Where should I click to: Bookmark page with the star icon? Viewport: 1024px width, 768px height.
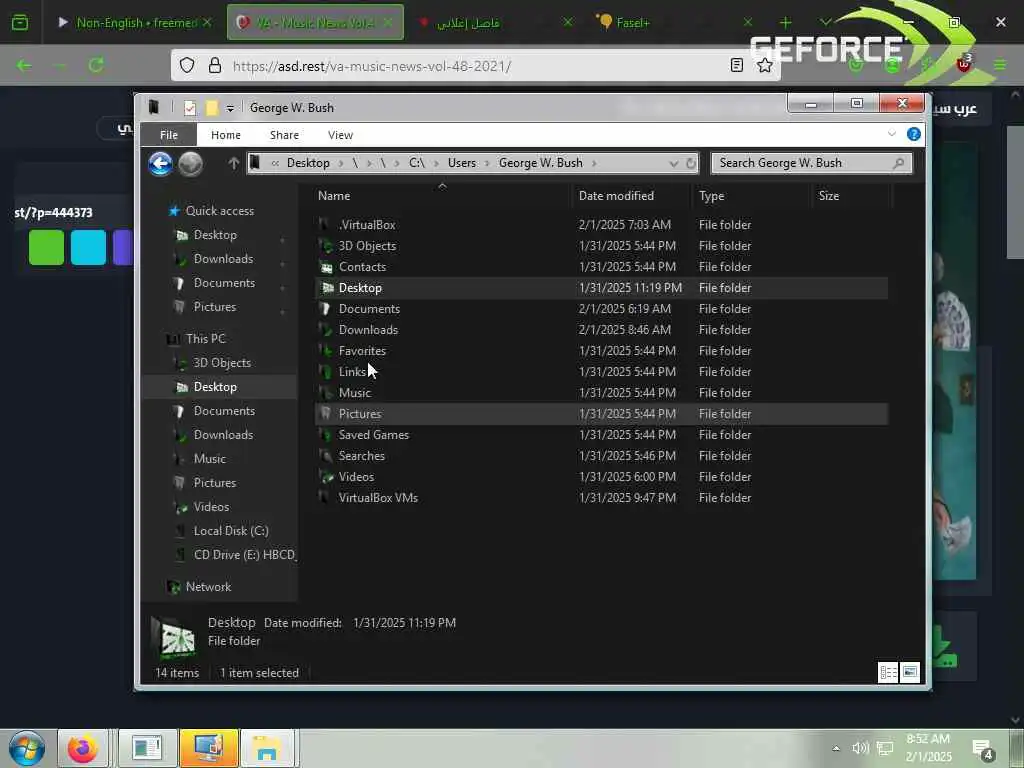[765, 65]
